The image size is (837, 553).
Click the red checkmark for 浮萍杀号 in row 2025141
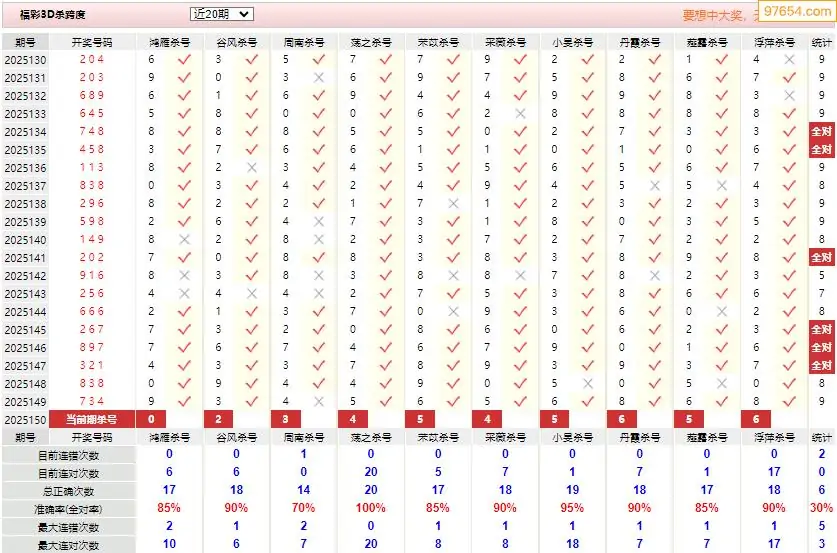(789, 258)
